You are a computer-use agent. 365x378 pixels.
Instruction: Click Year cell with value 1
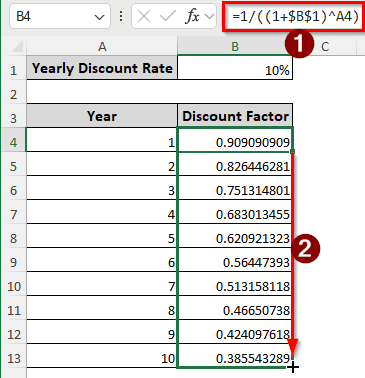point(102,140)
